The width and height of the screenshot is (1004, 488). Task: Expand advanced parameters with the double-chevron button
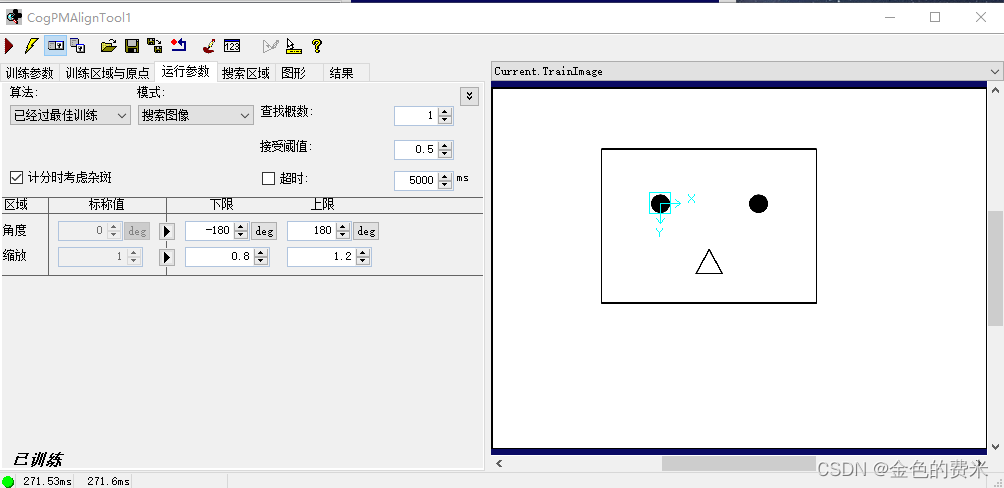[469, 96]
